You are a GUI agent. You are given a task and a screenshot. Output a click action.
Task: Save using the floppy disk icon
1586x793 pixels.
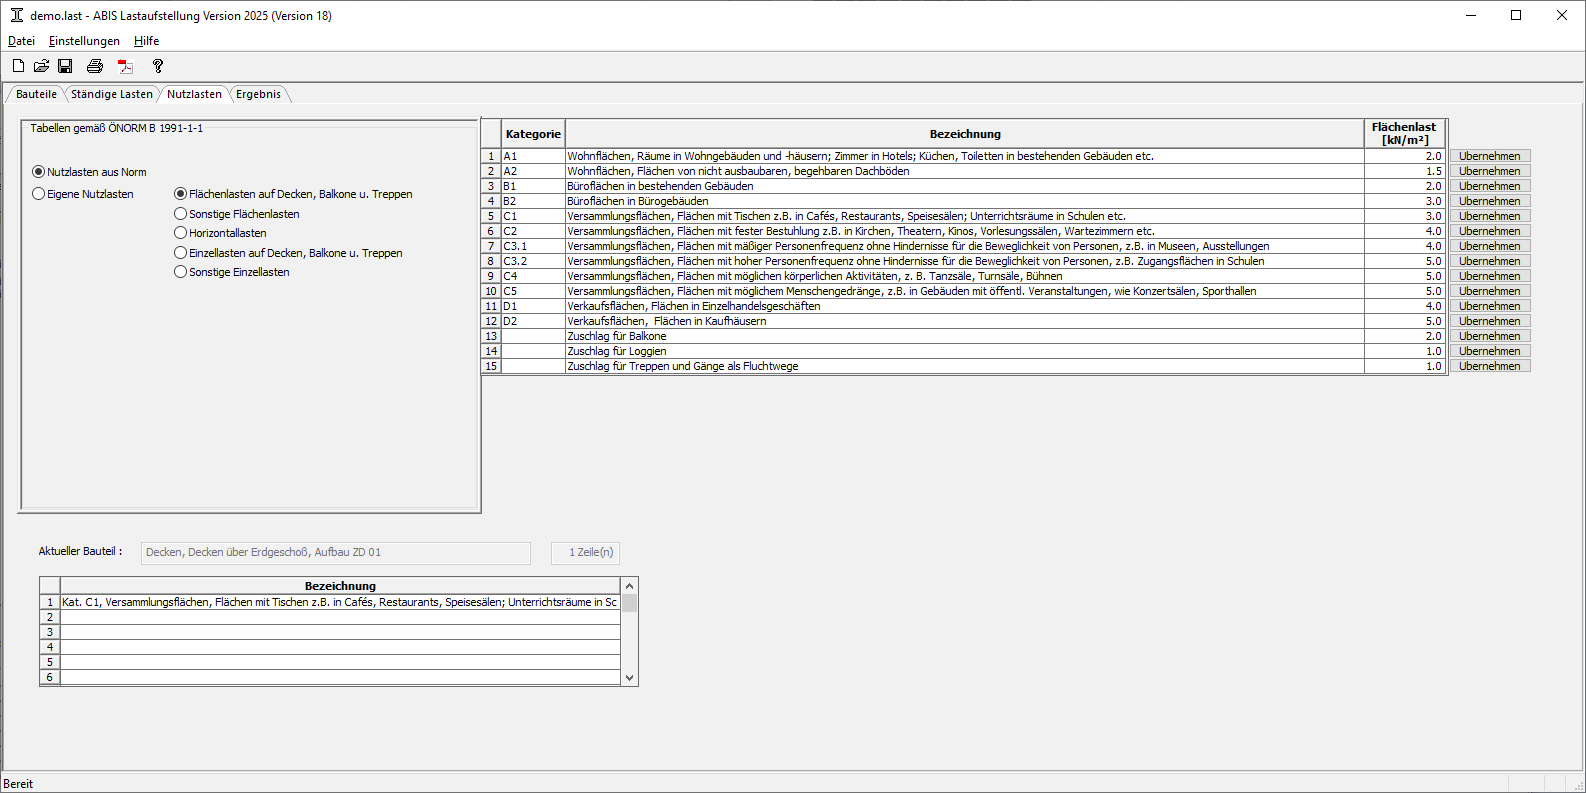tap(65, 66)
